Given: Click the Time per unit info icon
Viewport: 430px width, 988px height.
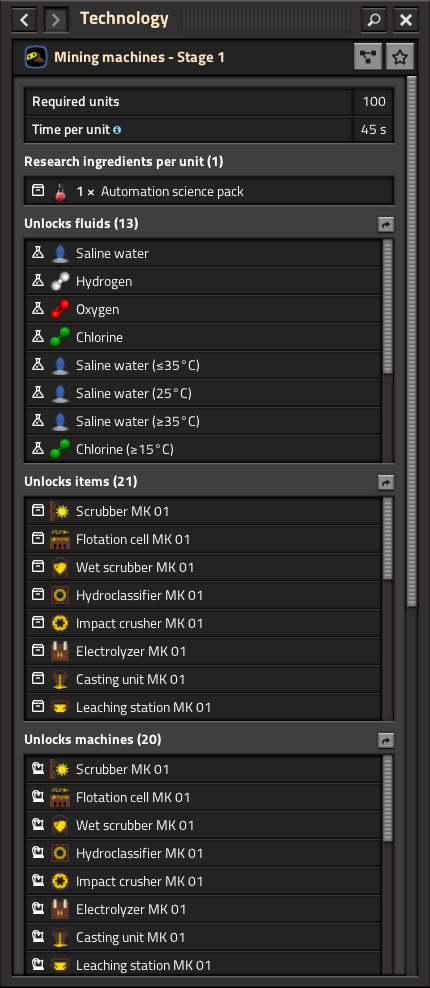Looking at the screenshot, I should coord(117,130).
